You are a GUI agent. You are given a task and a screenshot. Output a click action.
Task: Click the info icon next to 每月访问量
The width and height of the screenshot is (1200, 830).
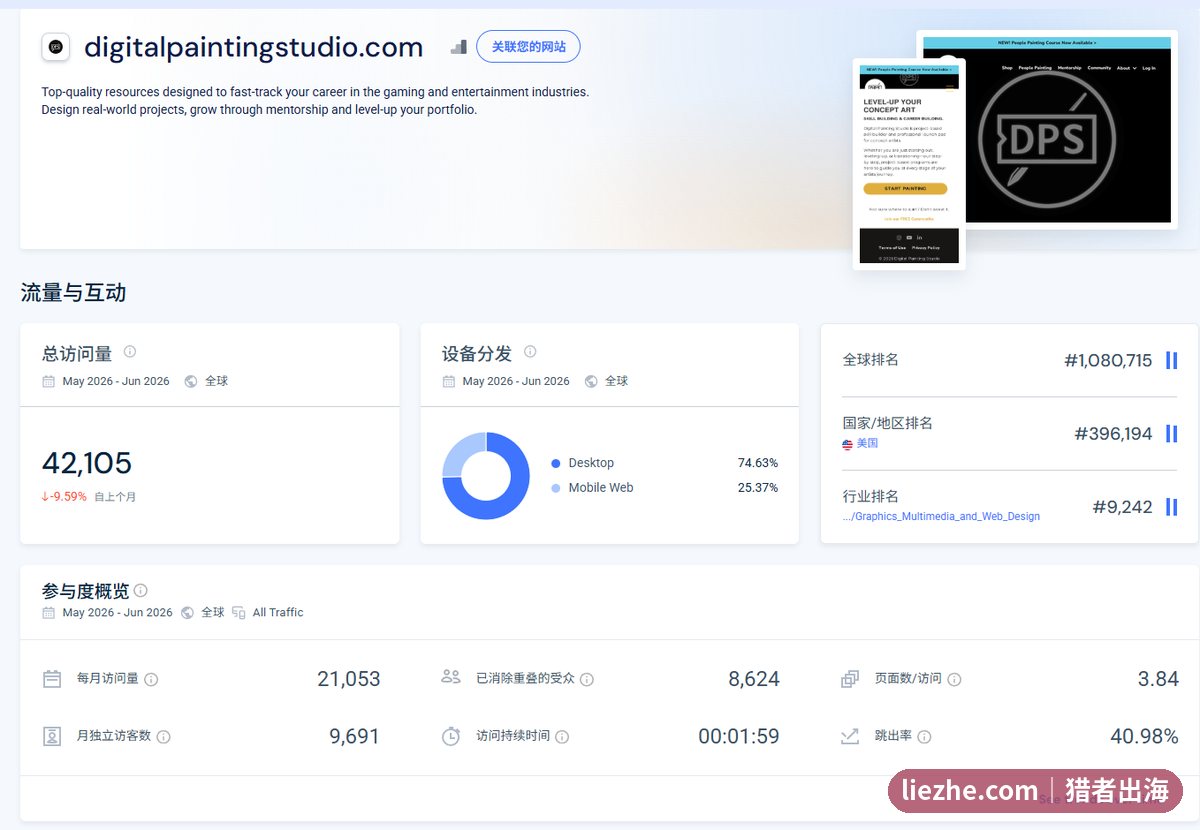tap(151, 679)
